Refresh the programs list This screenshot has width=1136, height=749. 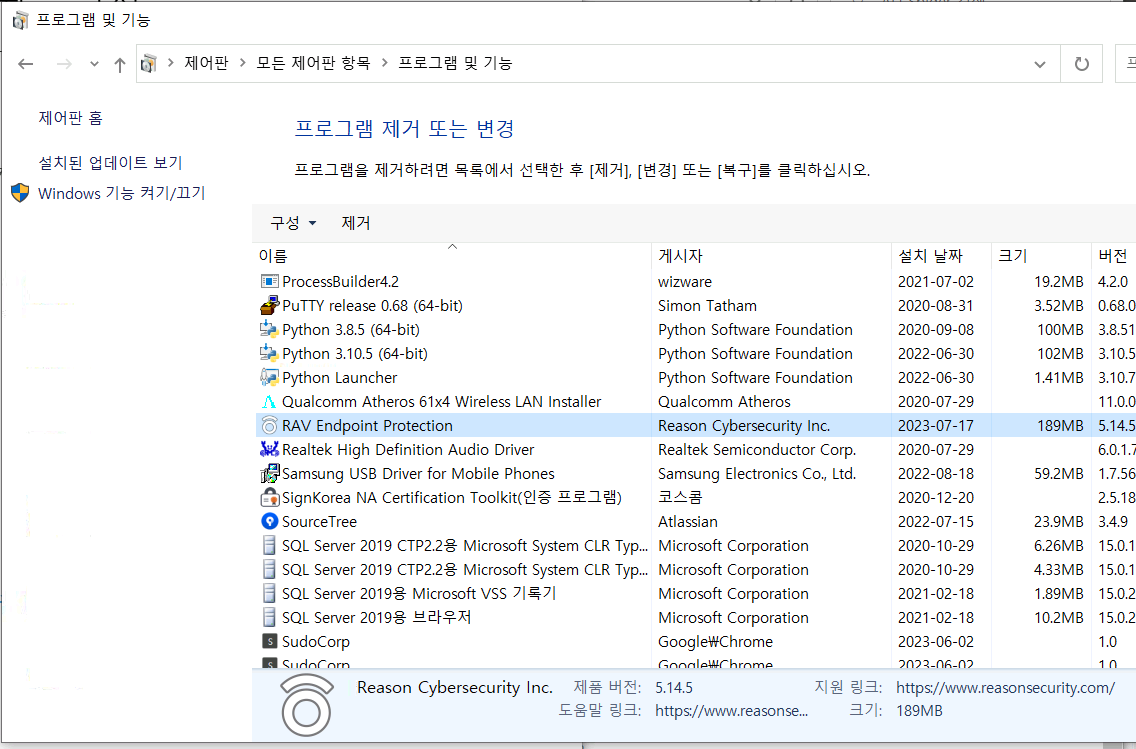point(1082,64)
